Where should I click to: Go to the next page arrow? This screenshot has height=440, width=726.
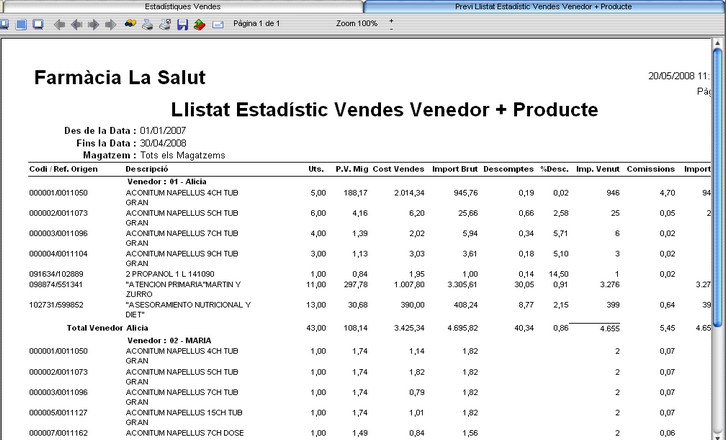coord(94,24)
